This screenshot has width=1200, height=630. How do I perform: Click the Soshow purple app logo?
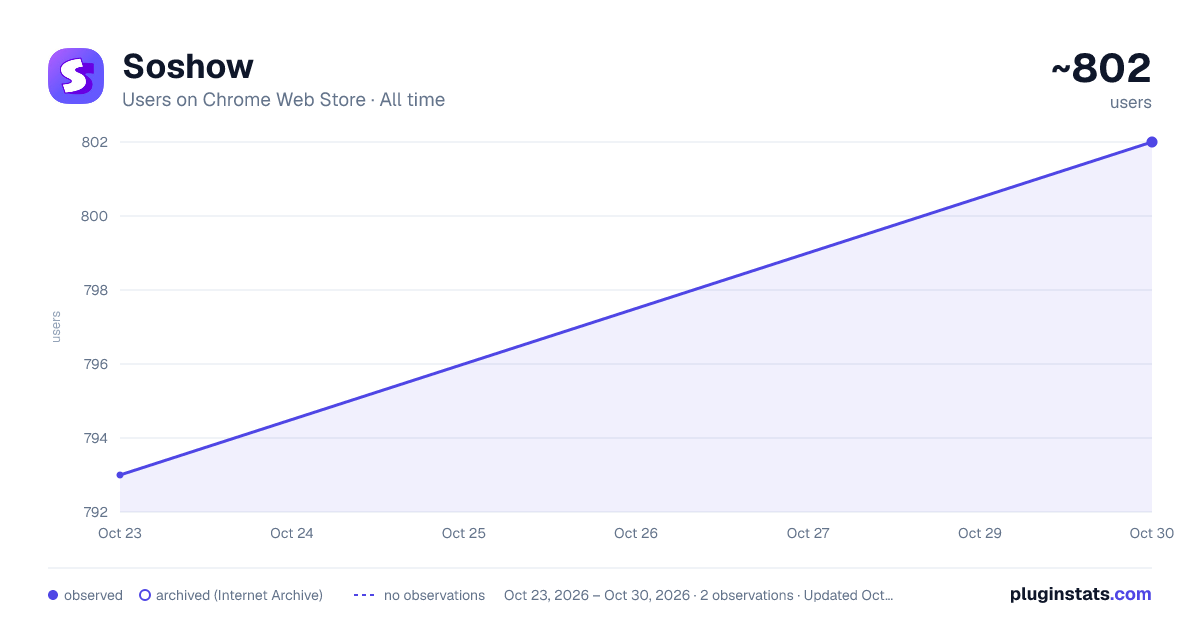tap(76, 76)
